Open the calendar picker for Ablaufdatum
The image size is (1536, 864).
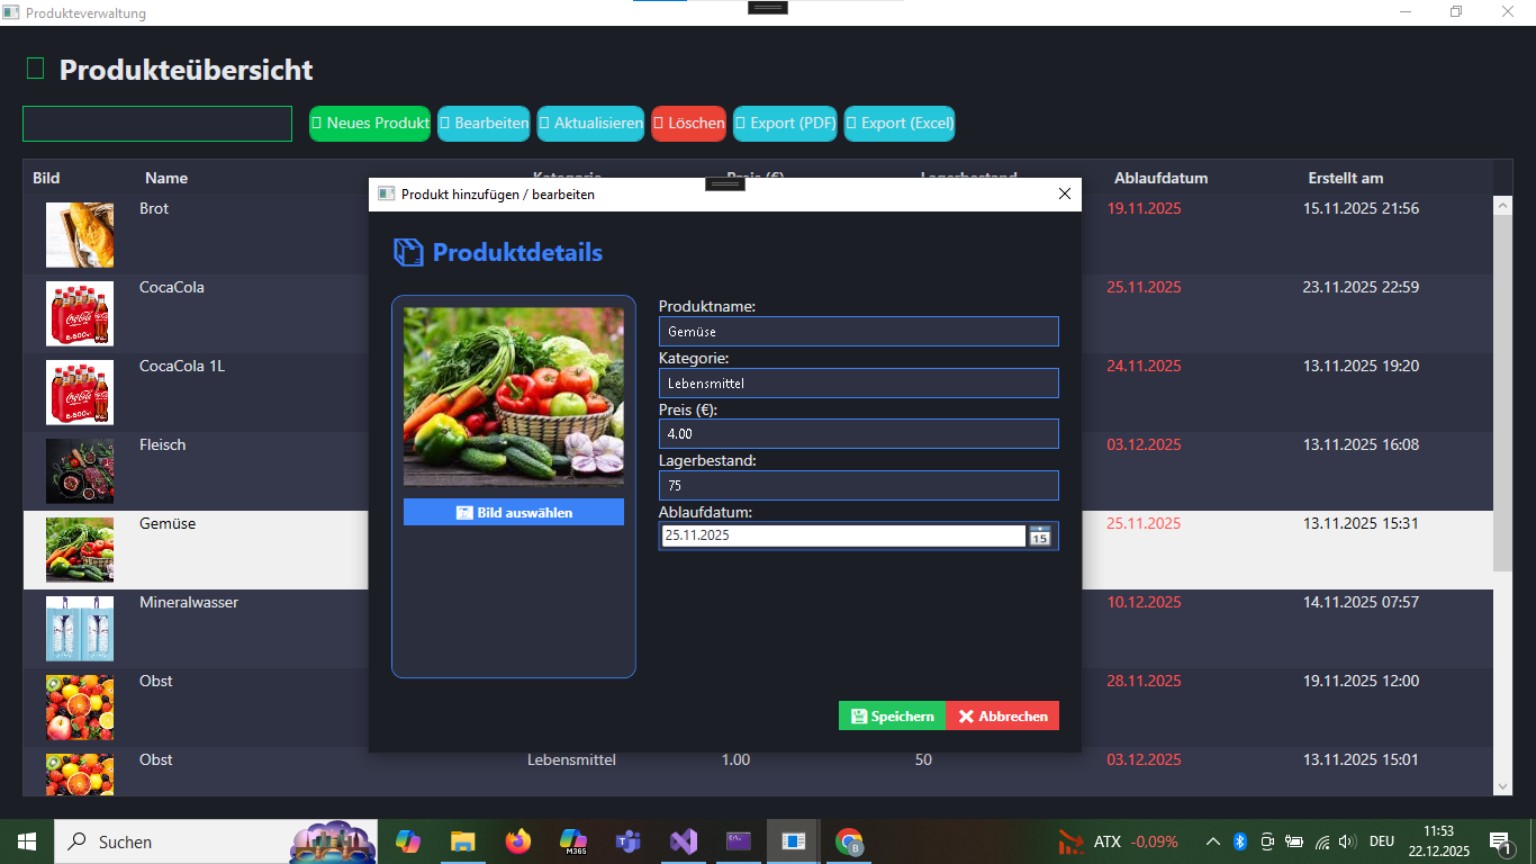1040,536
